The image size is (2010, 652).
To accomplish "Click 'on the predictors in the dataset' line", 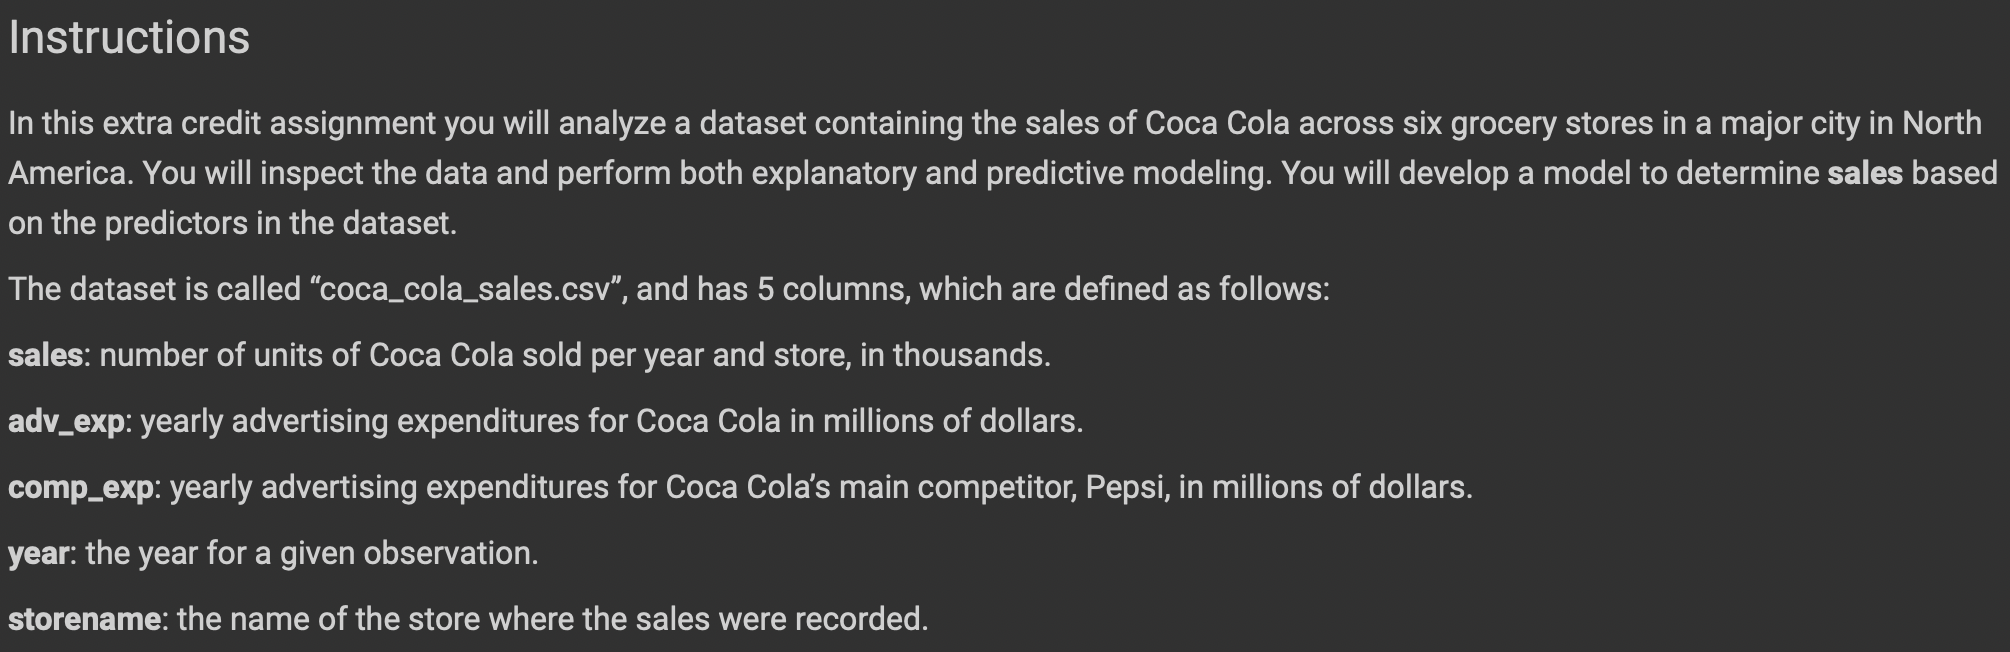I will tap(232, 223).
